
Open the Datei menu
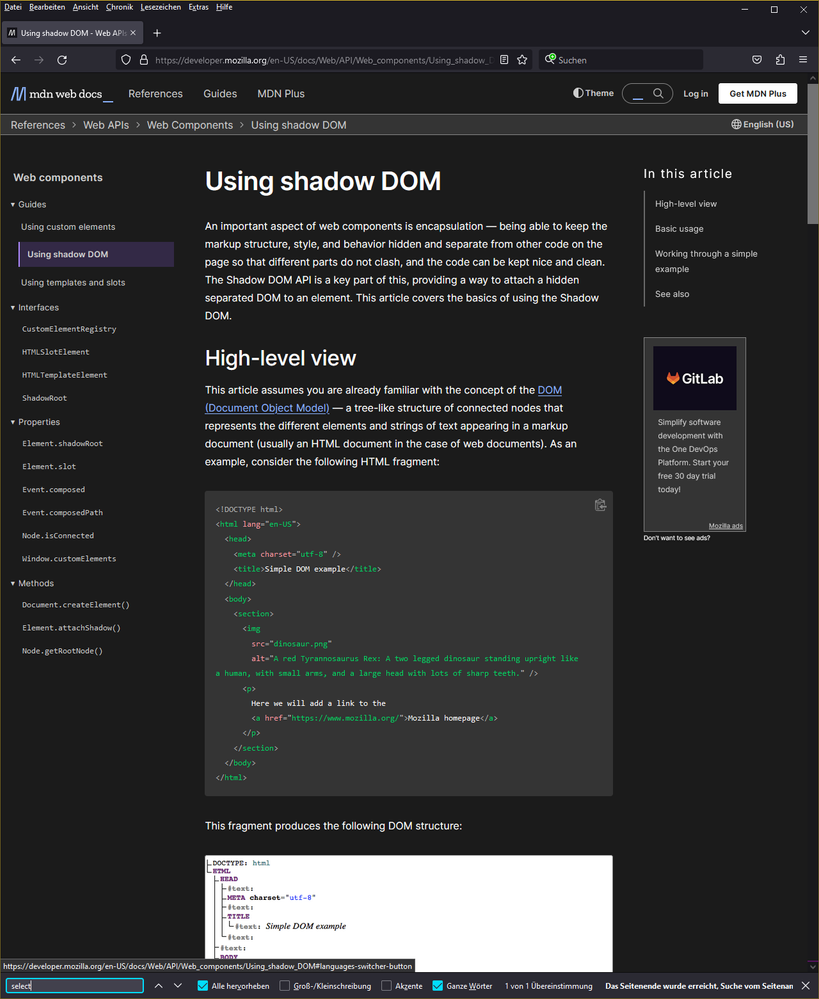(x=13, y=7)
